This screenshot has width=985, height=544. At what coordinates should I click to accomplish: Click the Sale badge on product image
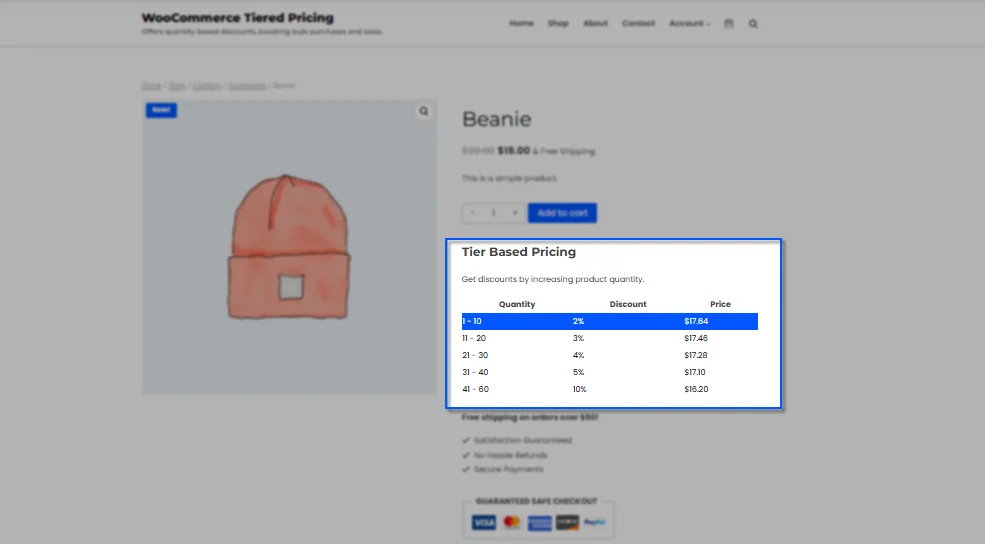tap(161, 110)
